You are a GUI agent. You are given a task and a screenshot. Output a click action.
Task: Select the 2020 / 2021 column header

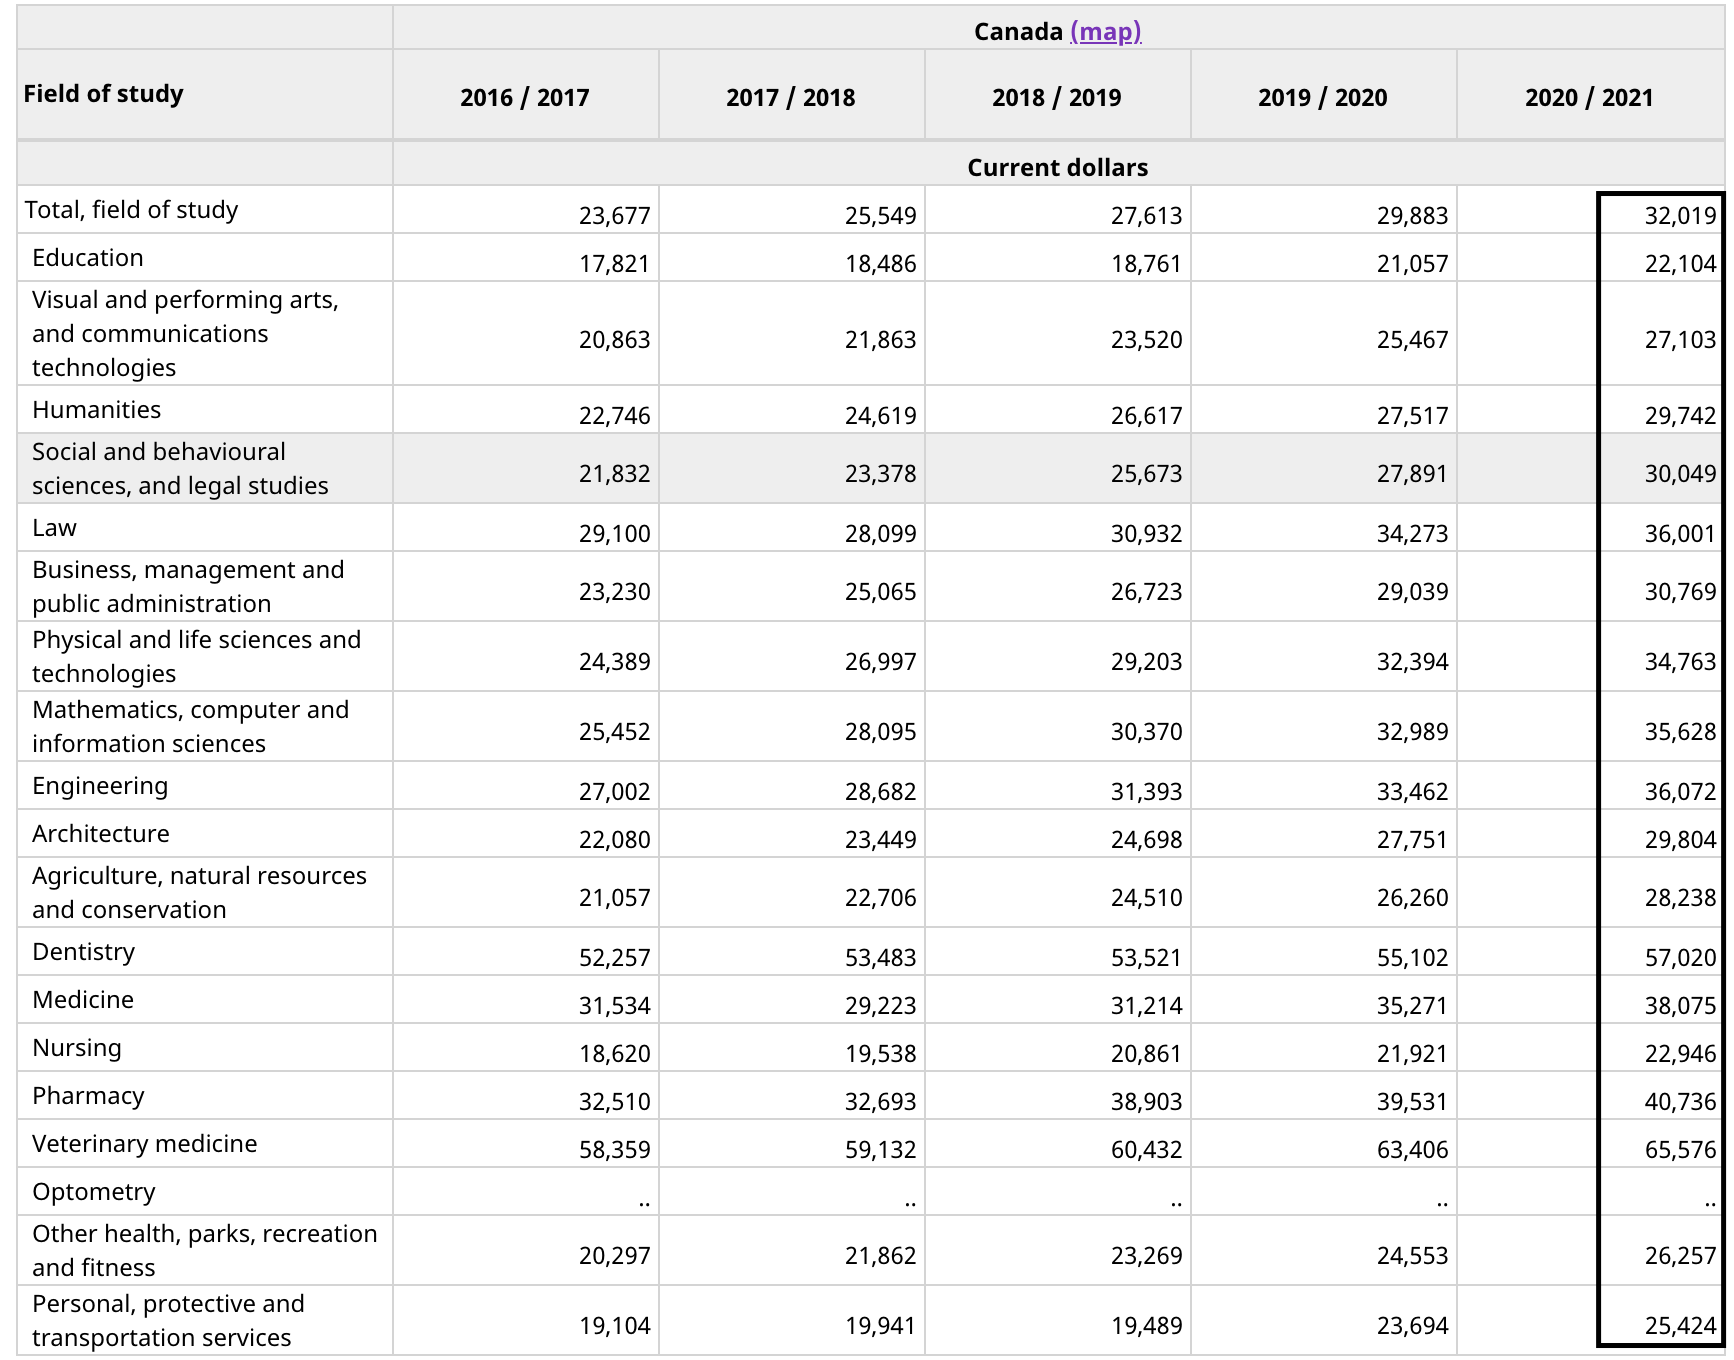pos(1589,97)
